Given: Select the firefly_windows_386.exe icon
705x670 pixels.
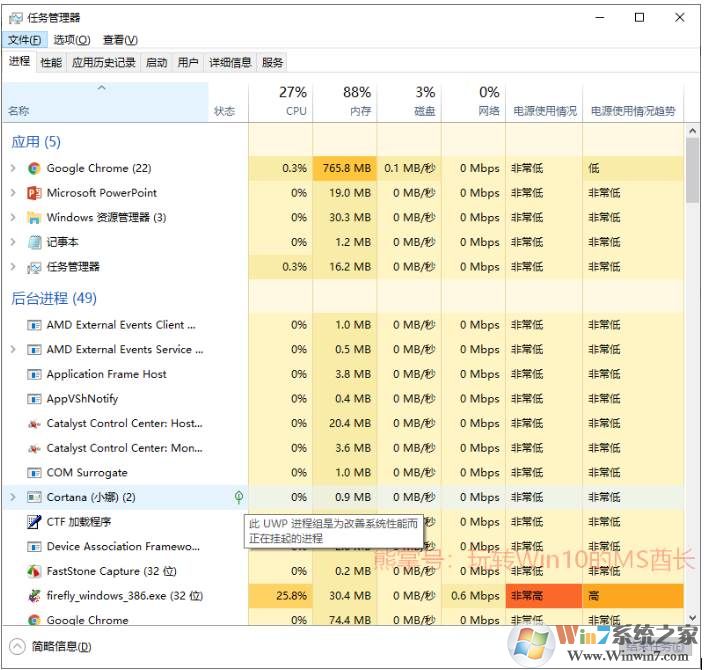Looking at the screenshot, I should (34, 596).
